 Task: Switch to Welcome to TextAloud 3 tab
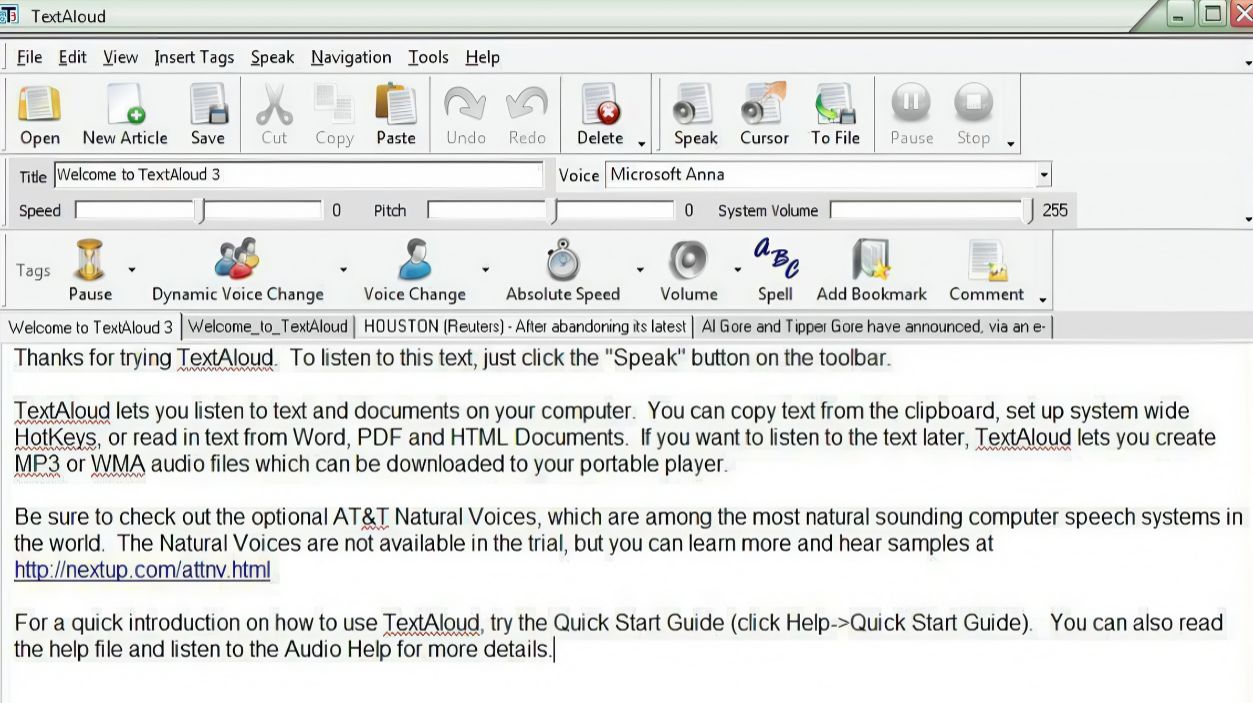click(x=91, y=327)
